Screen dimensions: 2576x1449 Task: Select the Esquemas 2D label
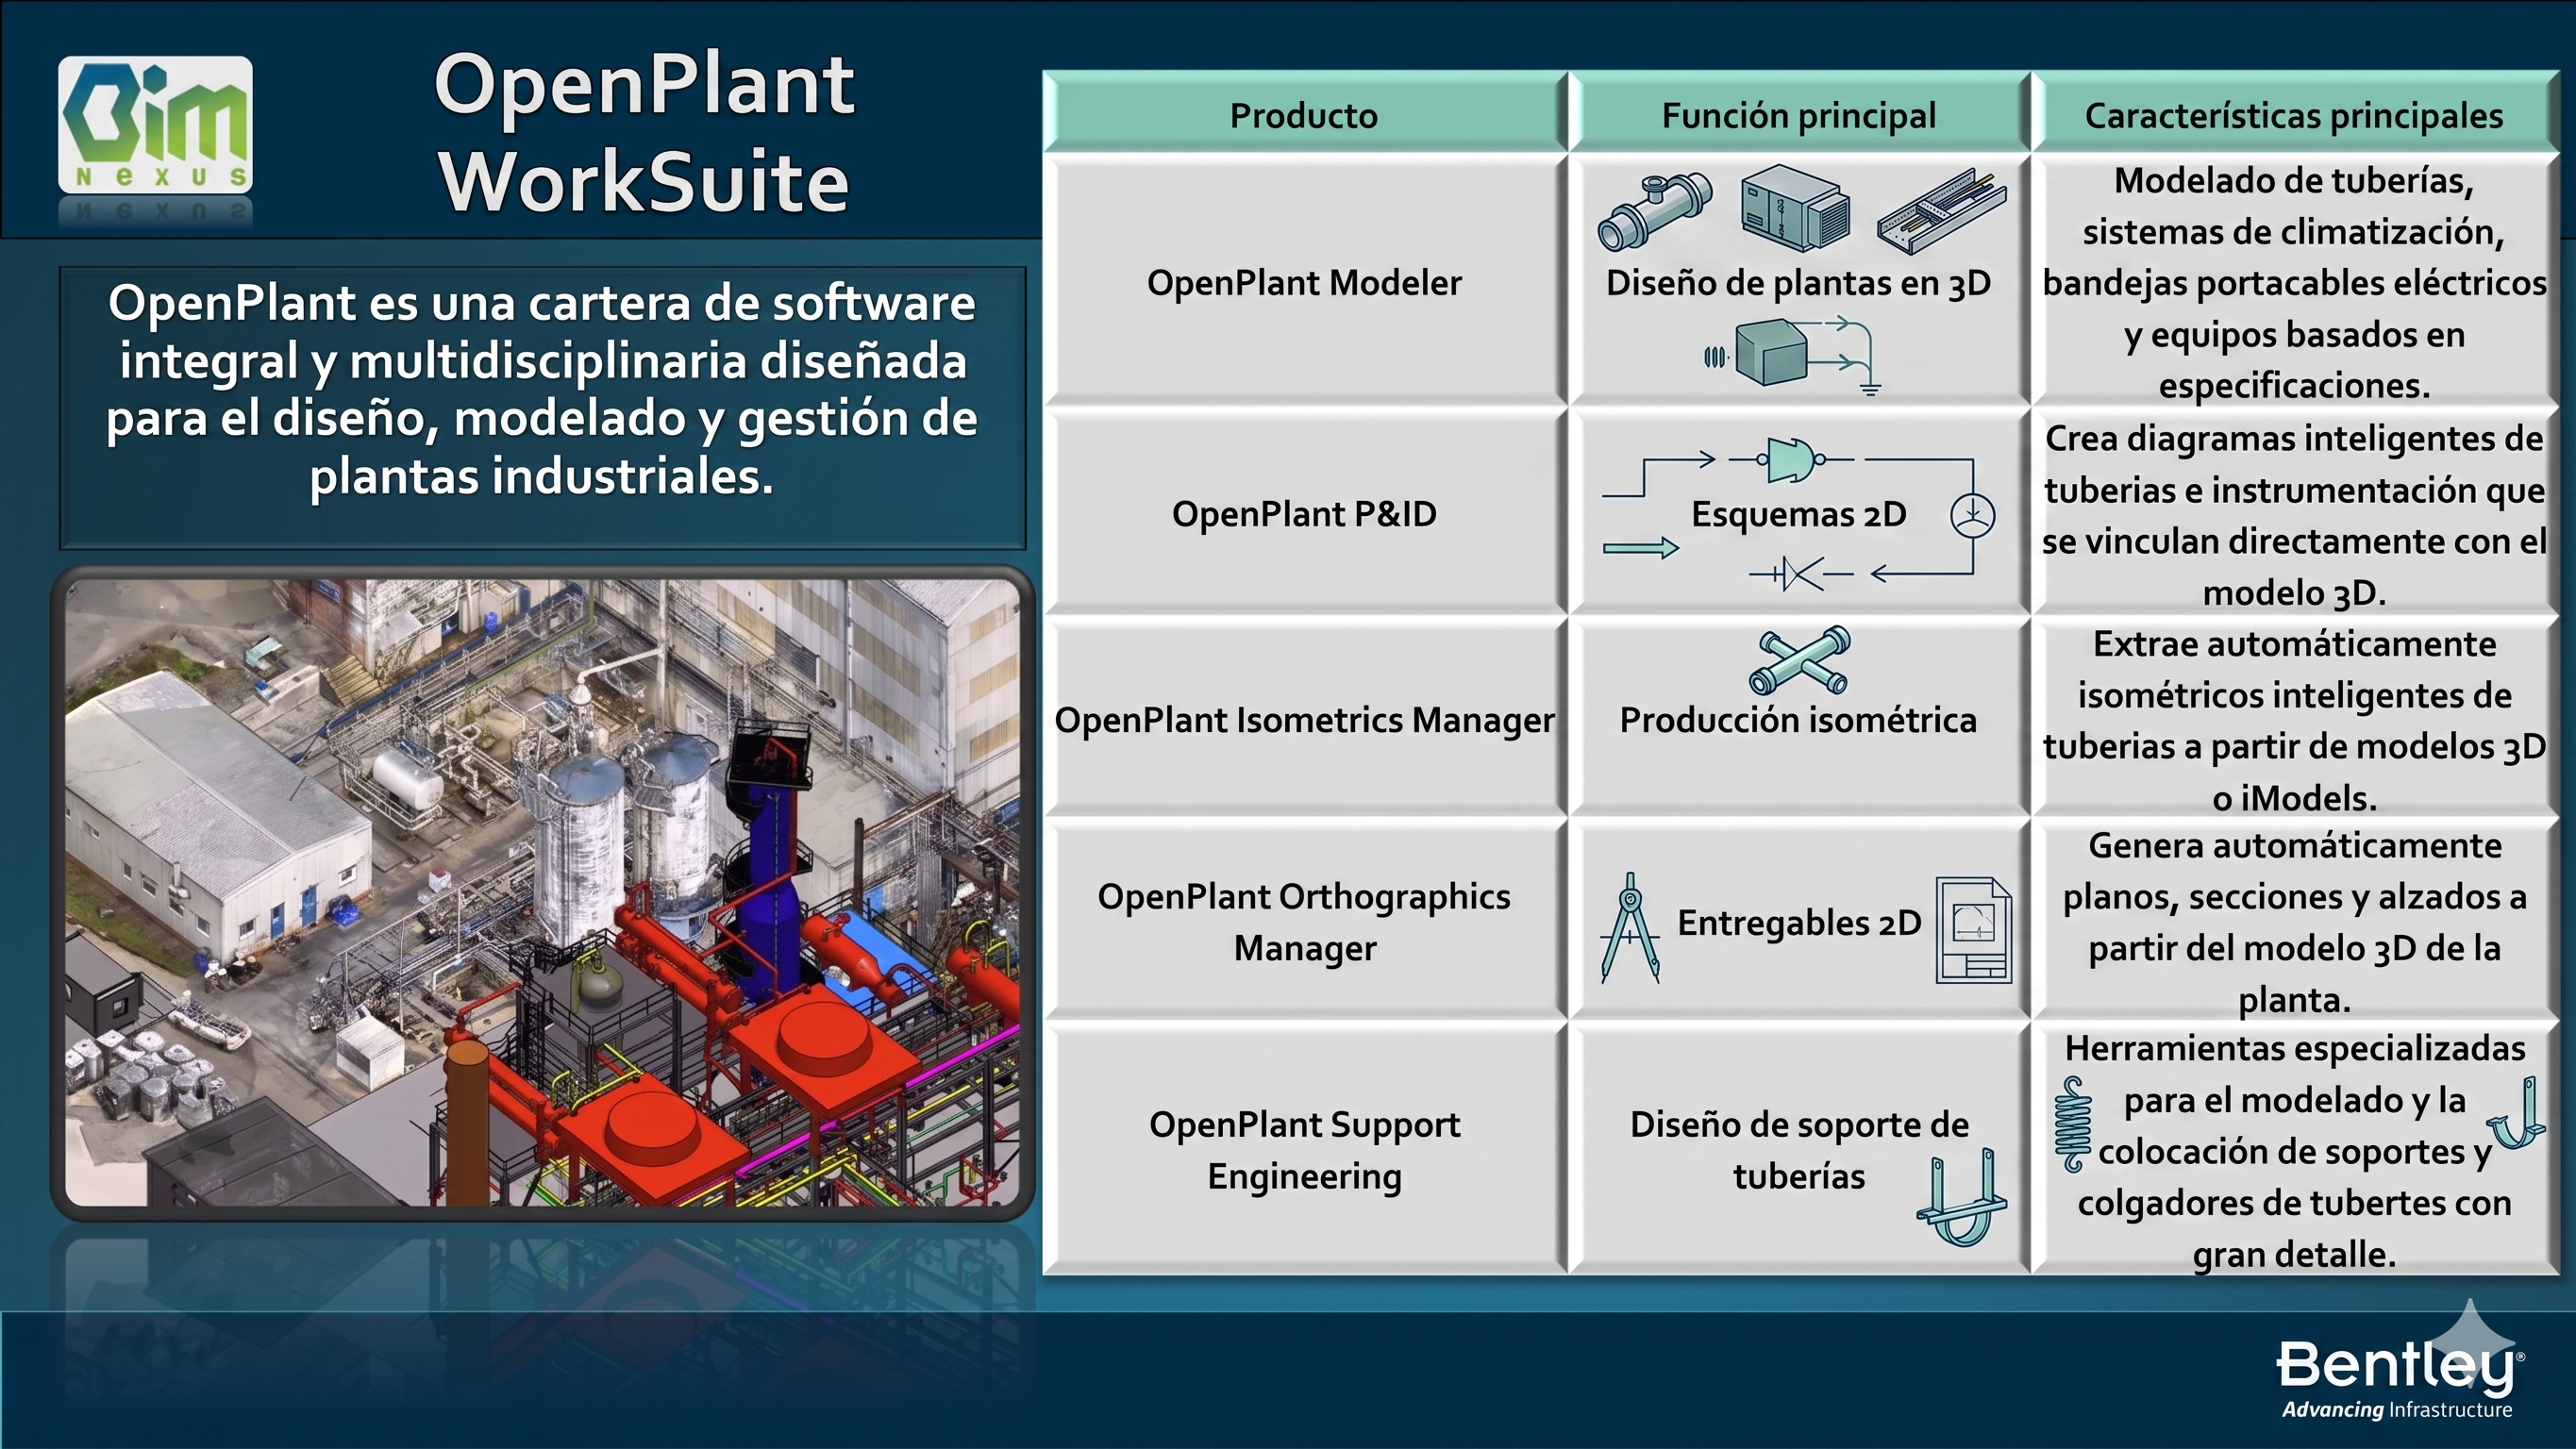click(1799, 514)
